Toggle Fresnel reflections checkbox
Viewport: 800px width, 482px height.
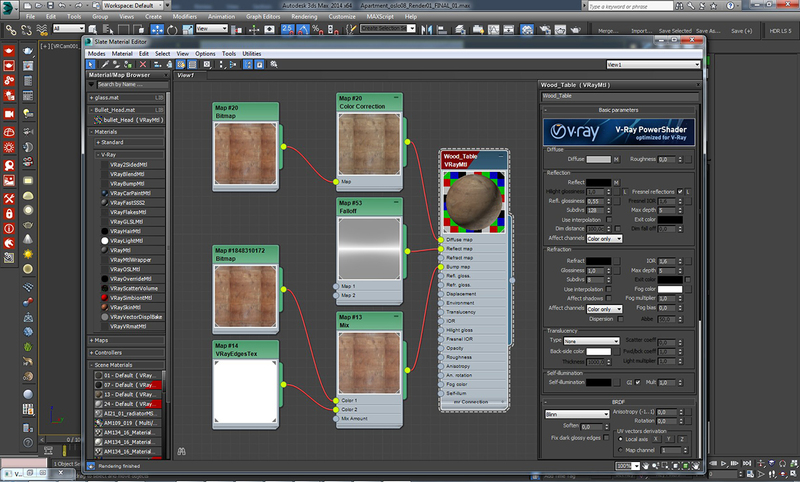coord(680,191)
